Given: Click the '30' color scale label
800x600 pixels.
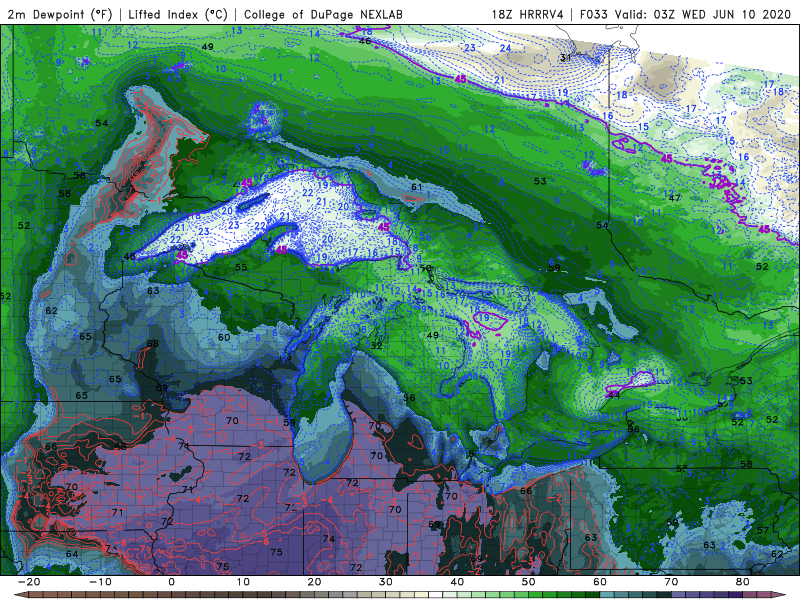Looking at the screenshot, I should coord(386,582).
